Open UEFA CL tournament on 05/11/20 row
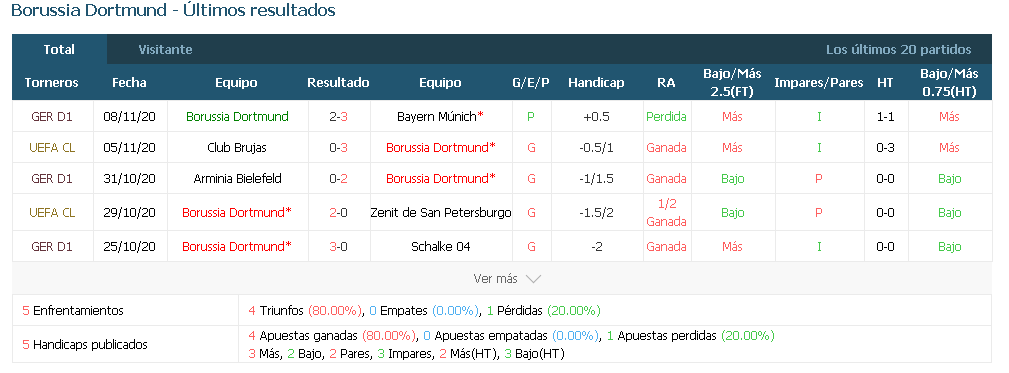Viewport: 1009px width, 373px height. point(52,147)
